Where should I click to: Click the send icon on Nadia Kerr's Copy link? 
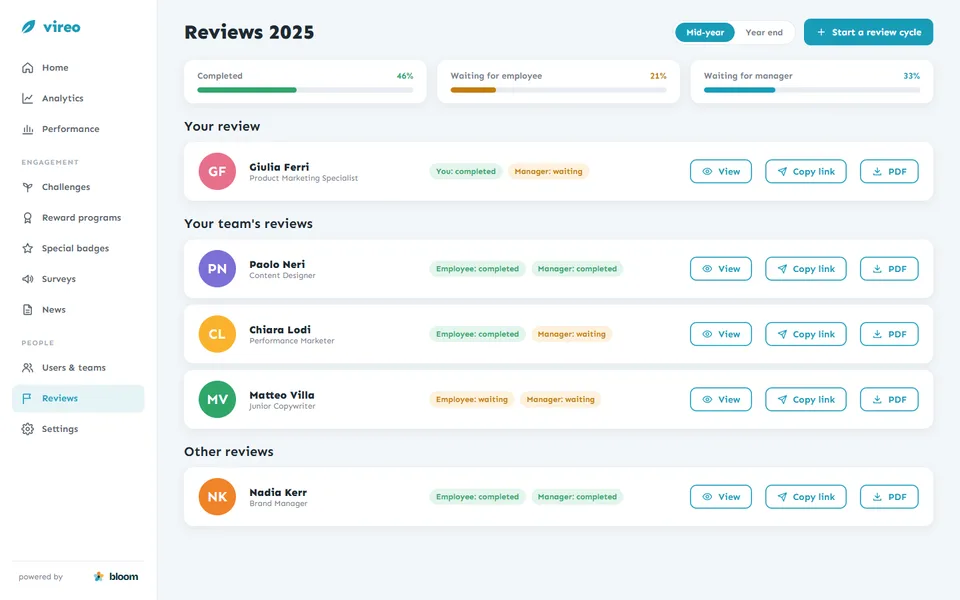[782, 497]
